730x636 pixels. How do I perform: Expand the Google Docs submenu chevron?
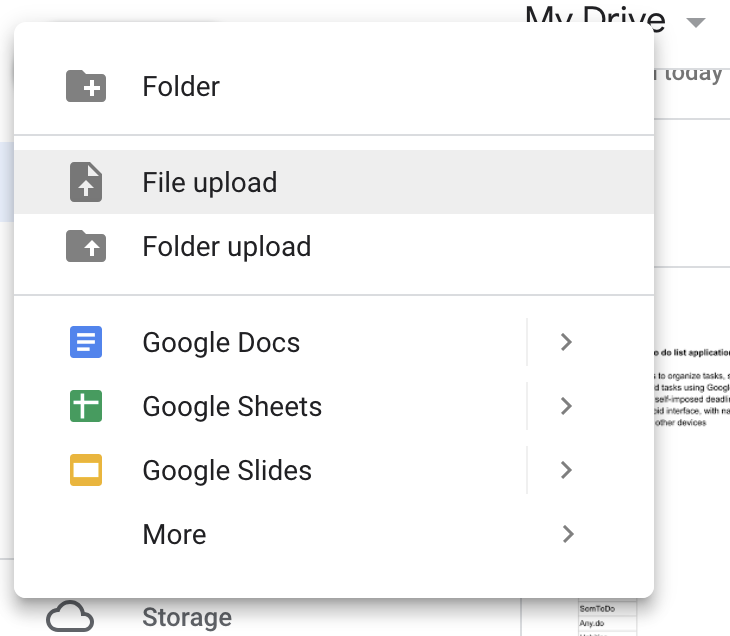[566, 342]
